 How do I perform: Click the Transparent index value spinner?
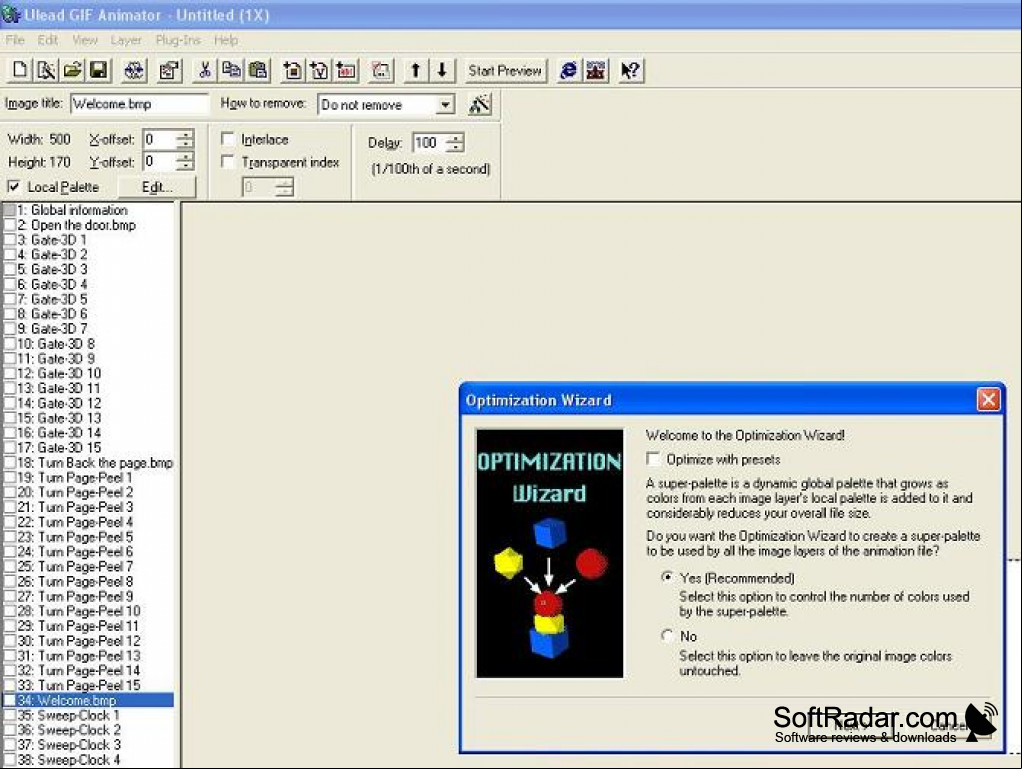pos(284,188)
